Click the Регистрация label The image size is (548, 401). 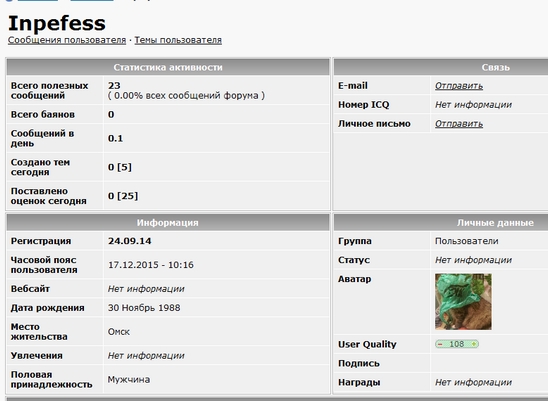pos(41,241)
